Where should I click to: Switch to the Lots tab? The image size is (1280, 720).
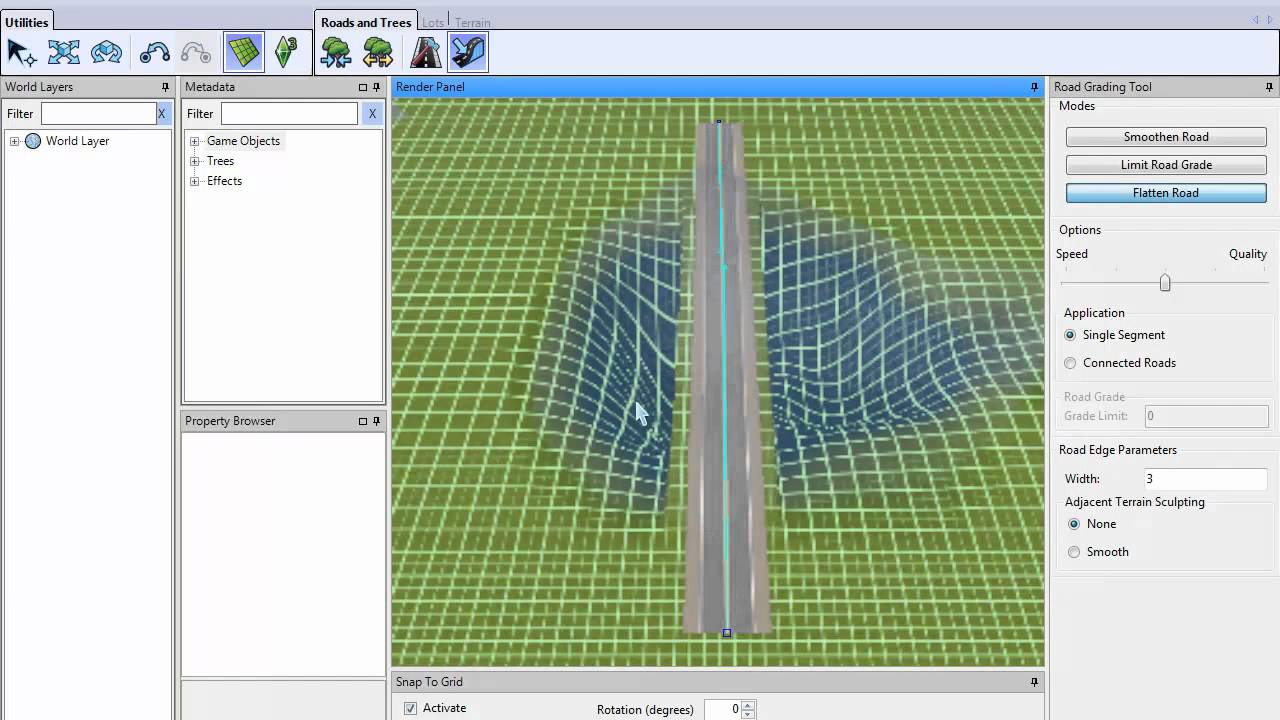433,22
